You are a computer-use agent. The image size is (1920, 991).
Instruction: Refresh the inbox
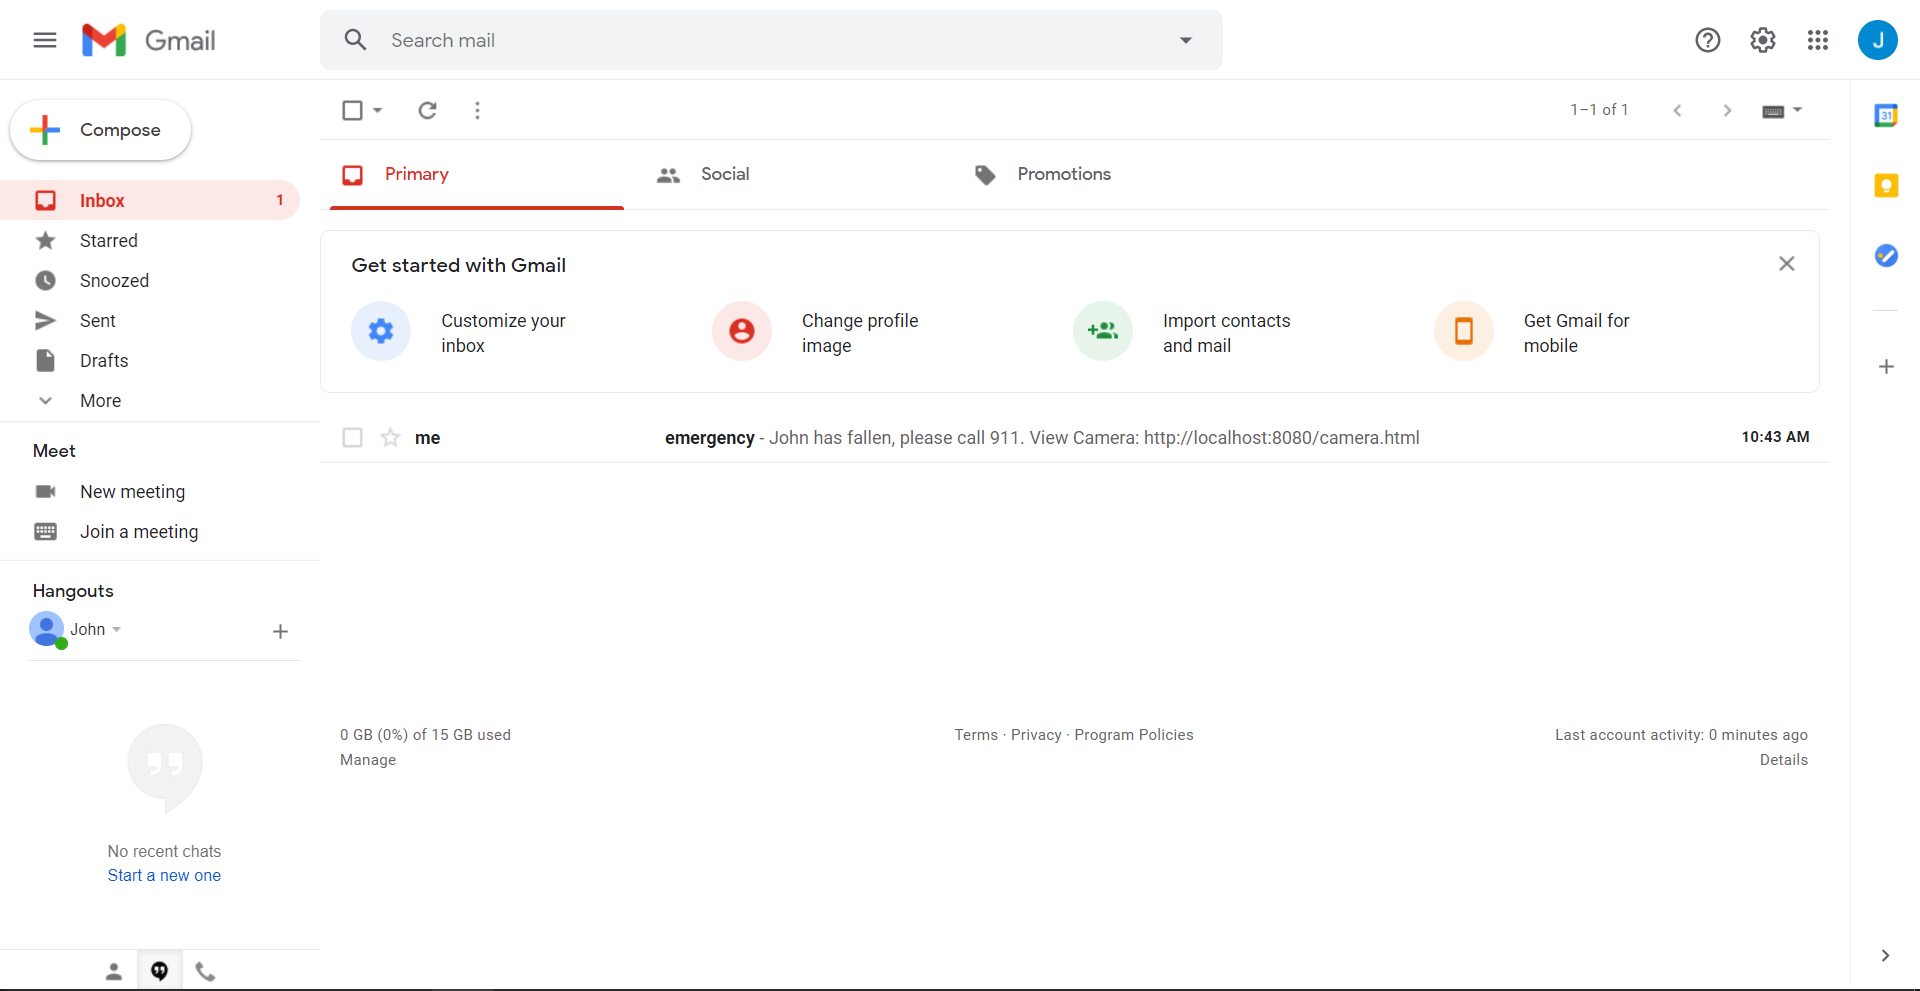427,110
